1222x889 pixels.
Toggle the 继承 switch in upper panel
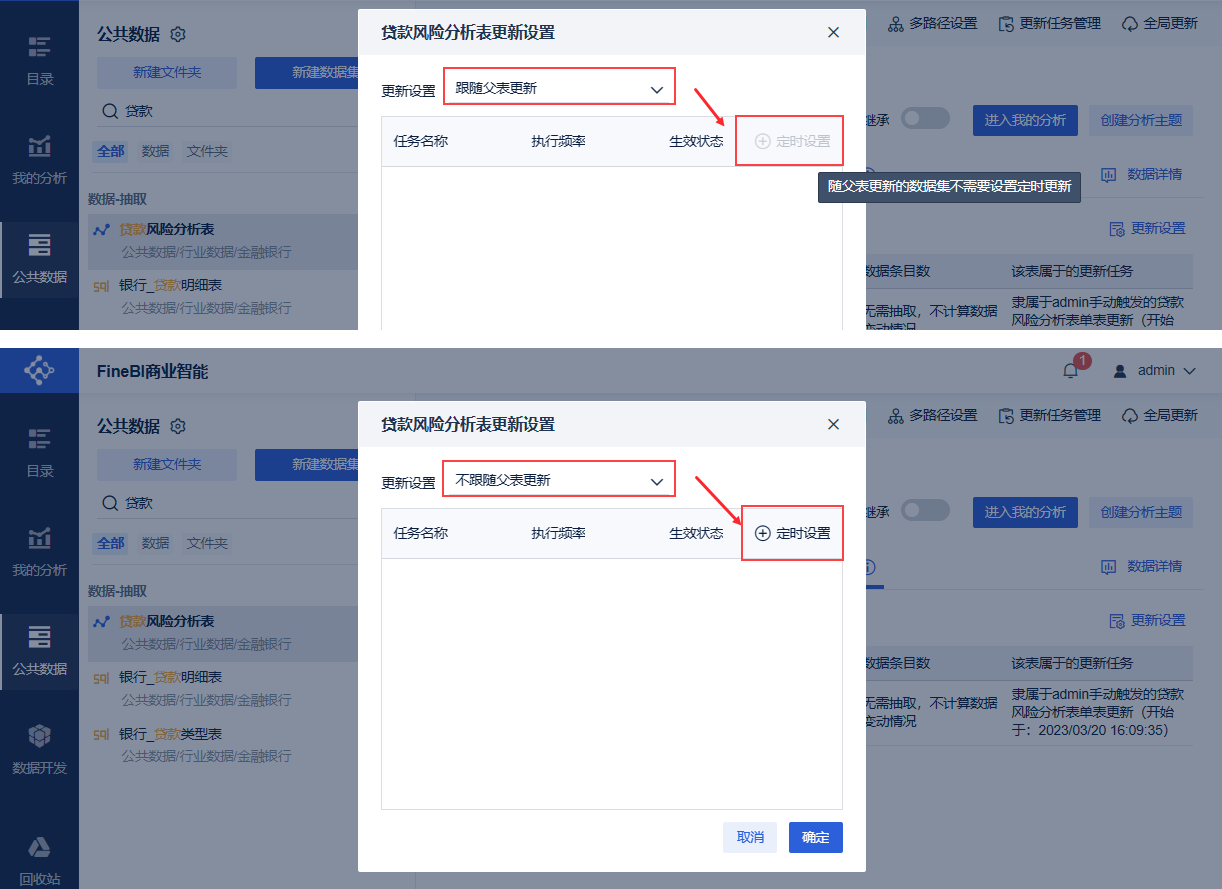click(925, 118)
